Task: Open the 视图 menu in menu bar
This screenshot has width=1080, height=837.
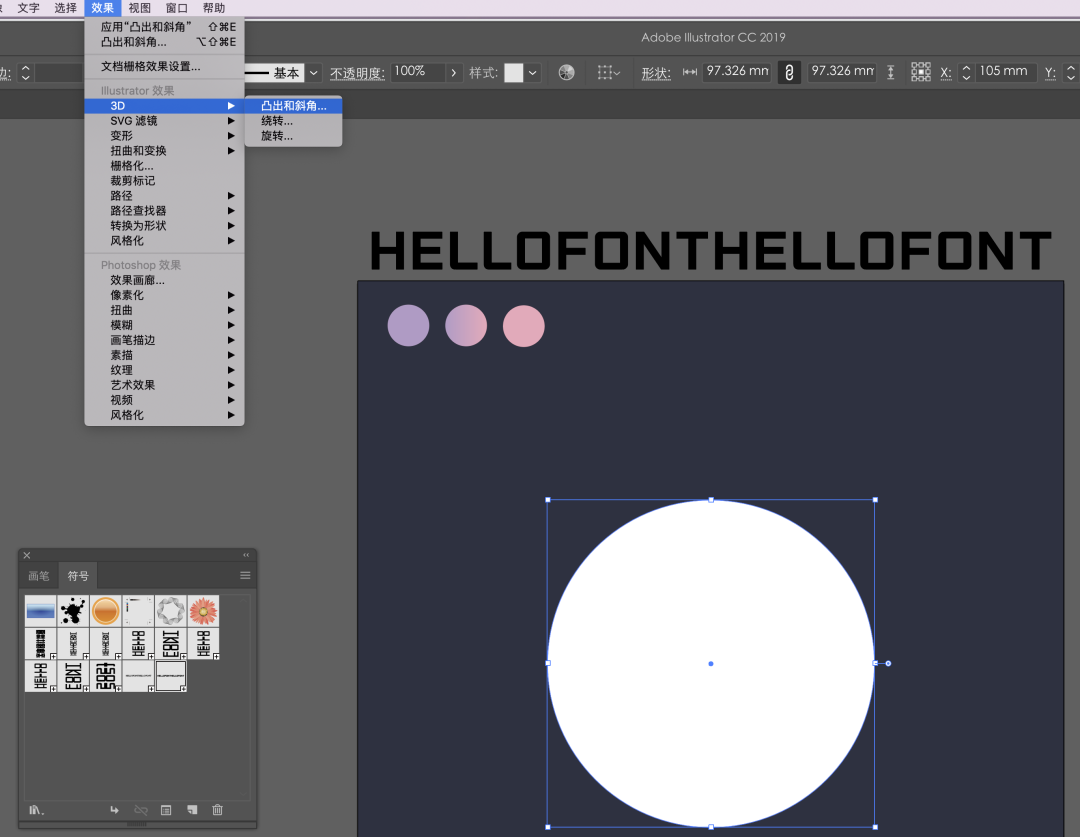Action: [x=139, y=8]
